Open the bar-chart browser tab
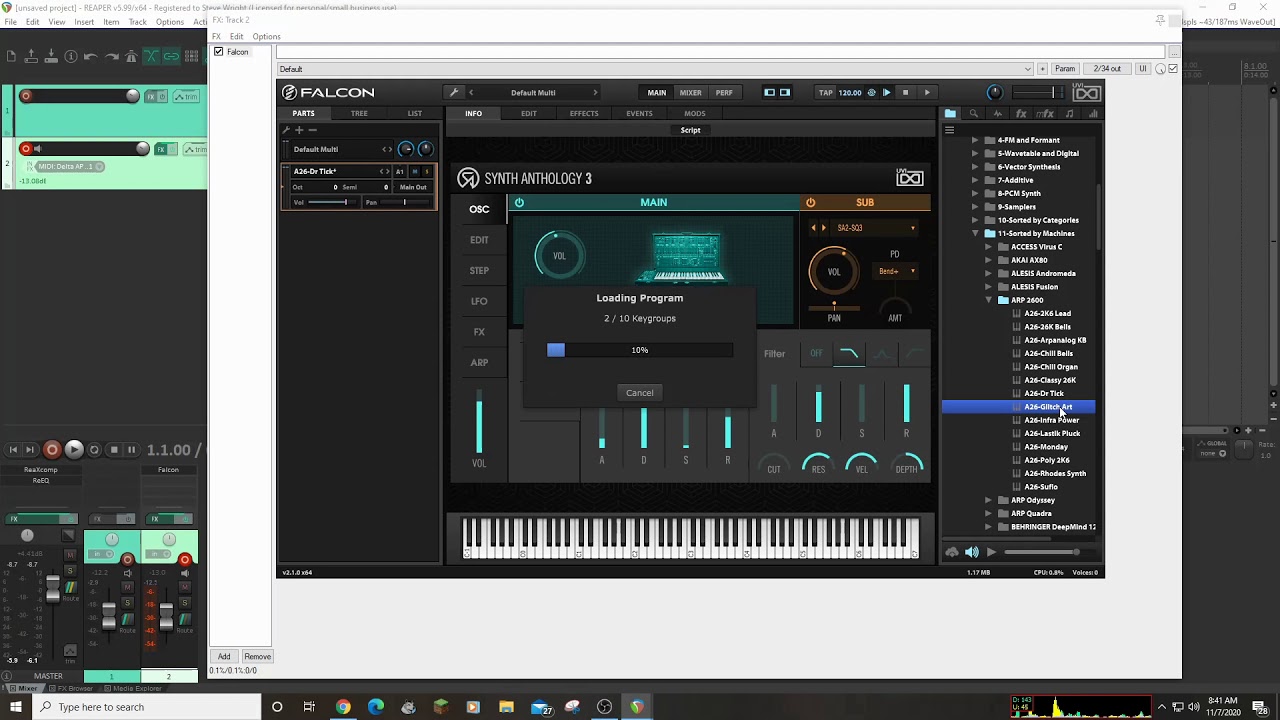 [x=1092, y=114]
